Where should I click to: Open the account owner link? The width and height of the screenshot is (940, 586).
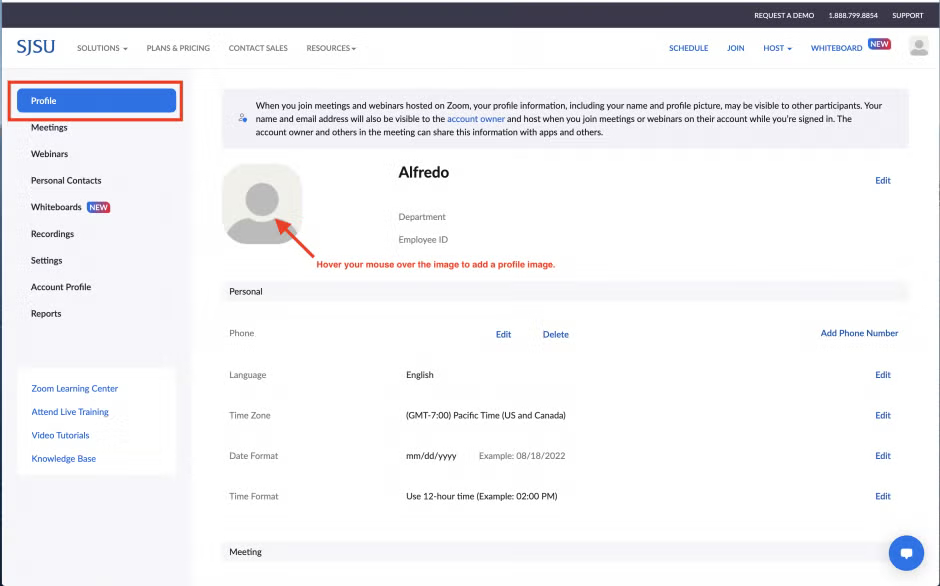476,118
